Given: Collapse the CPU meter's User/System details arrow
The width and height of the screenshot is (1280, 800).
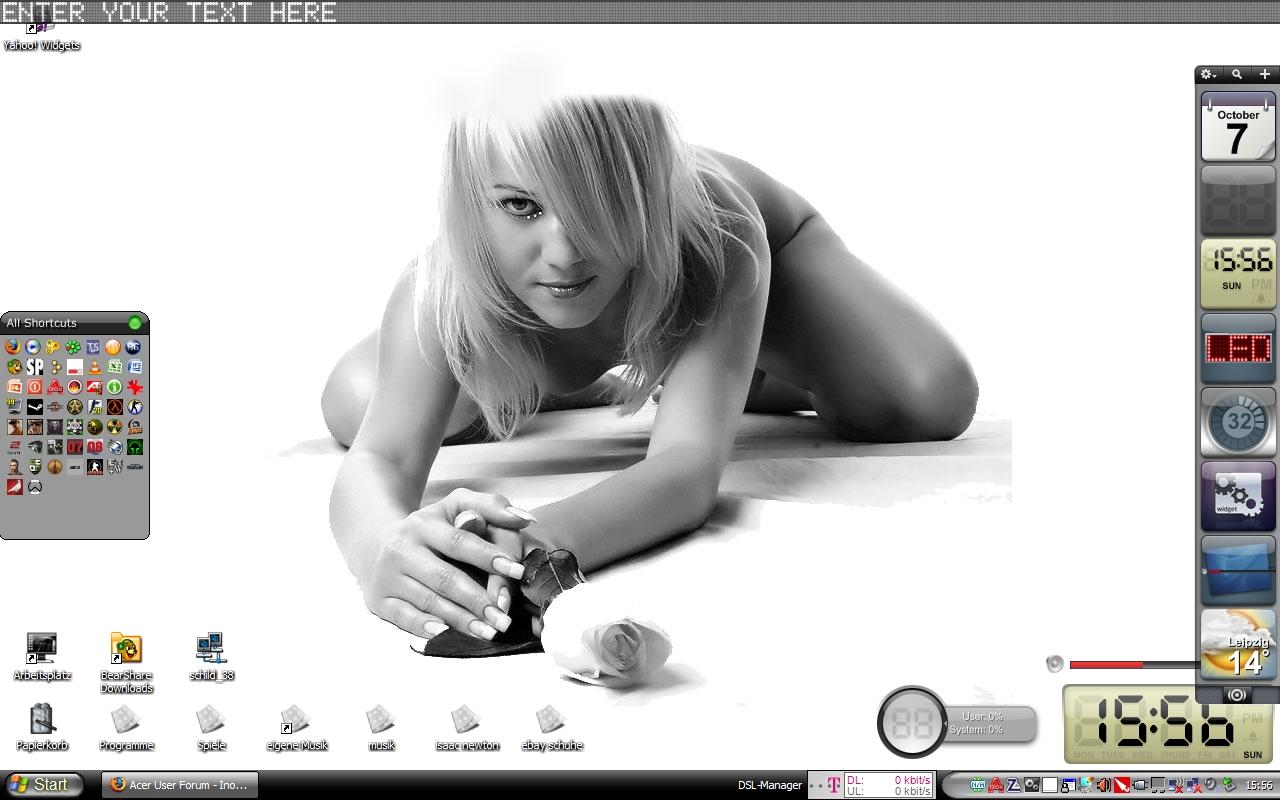Looking at the screenshot, I should [945, 723].
